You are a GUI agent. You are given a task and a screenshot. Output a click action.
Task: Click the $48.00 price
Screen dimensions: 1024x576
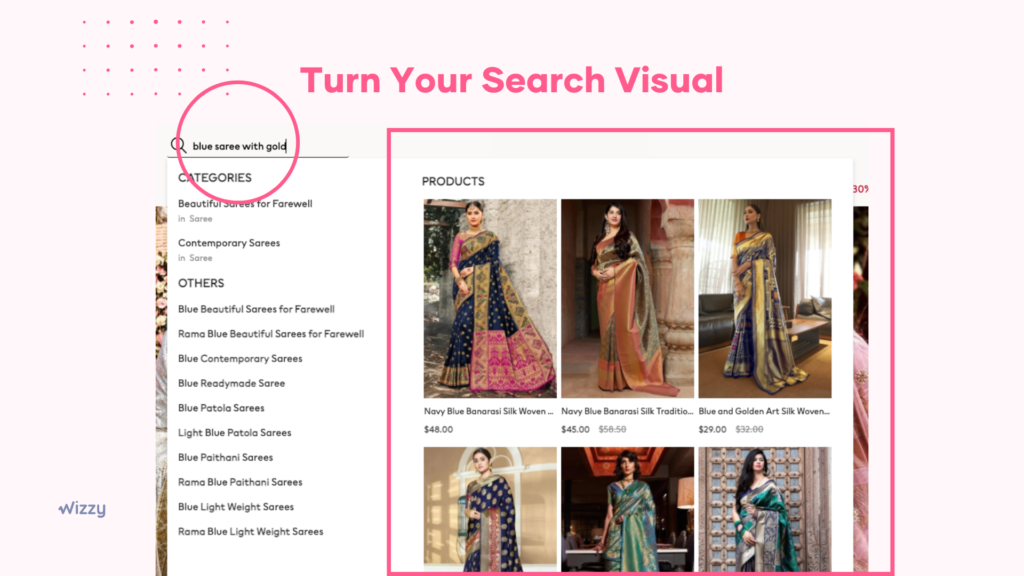coord(438,430)
